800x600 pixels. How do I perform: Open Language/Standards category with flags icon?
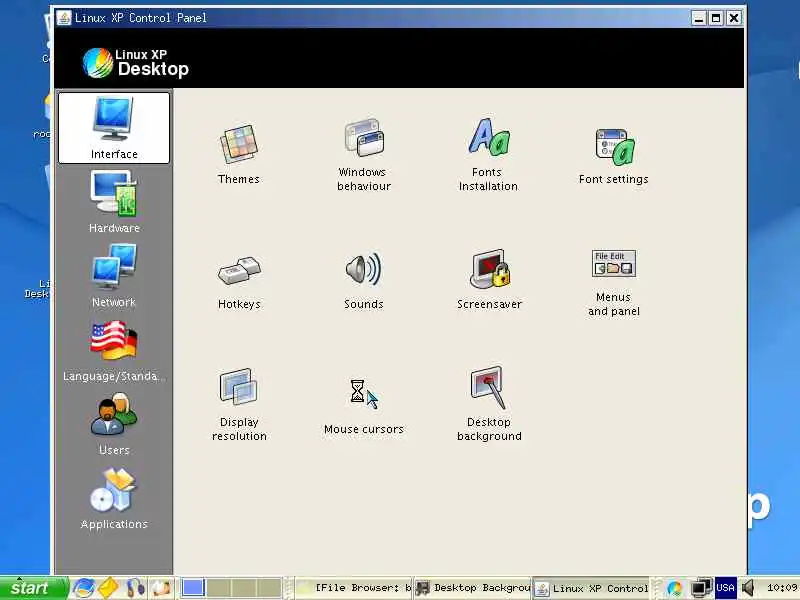coord(114,351)
